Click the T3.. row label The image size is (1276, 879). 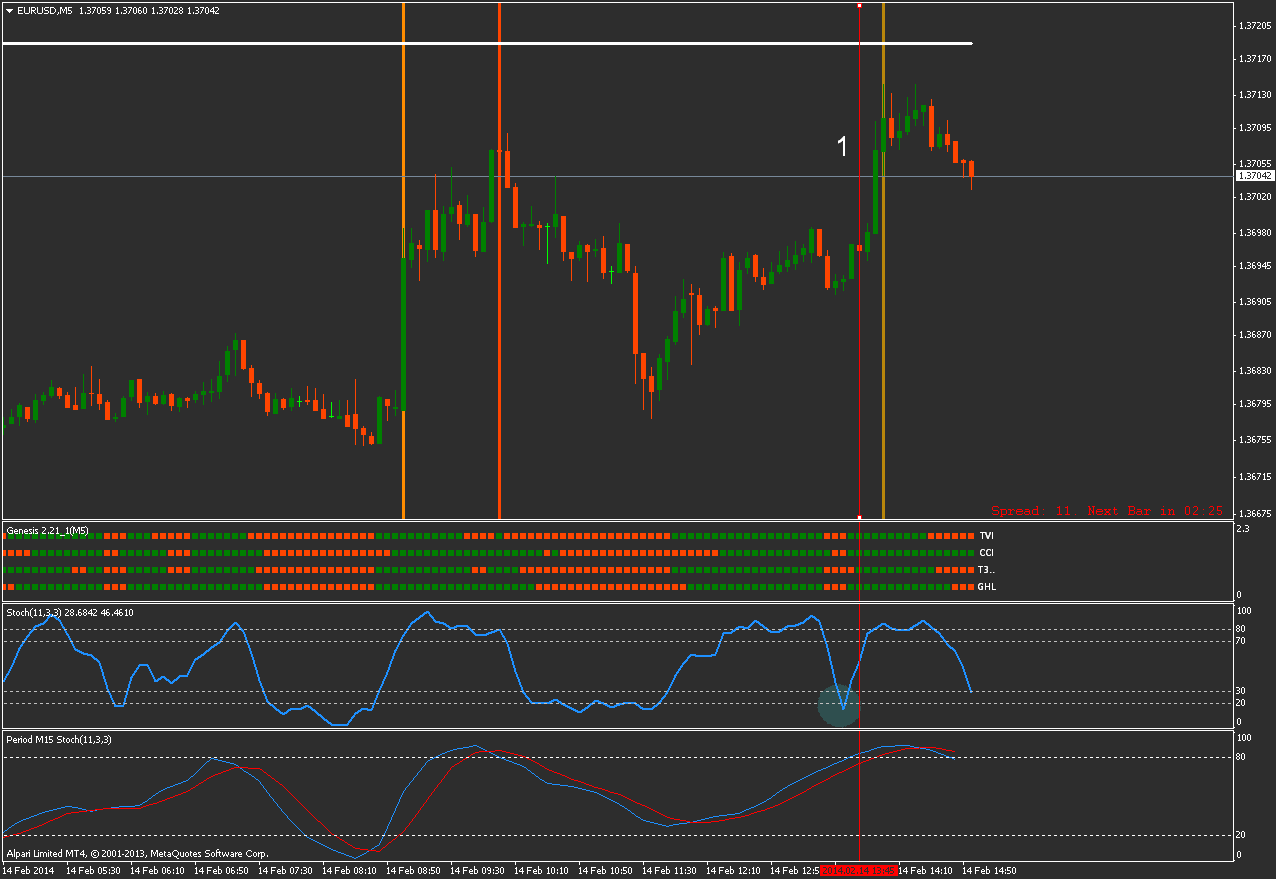[x=987, y=570]
